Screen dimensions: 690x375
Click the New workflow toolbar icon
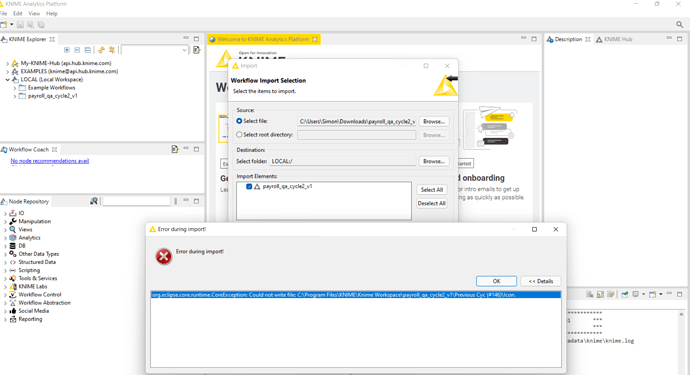(4, 25)
